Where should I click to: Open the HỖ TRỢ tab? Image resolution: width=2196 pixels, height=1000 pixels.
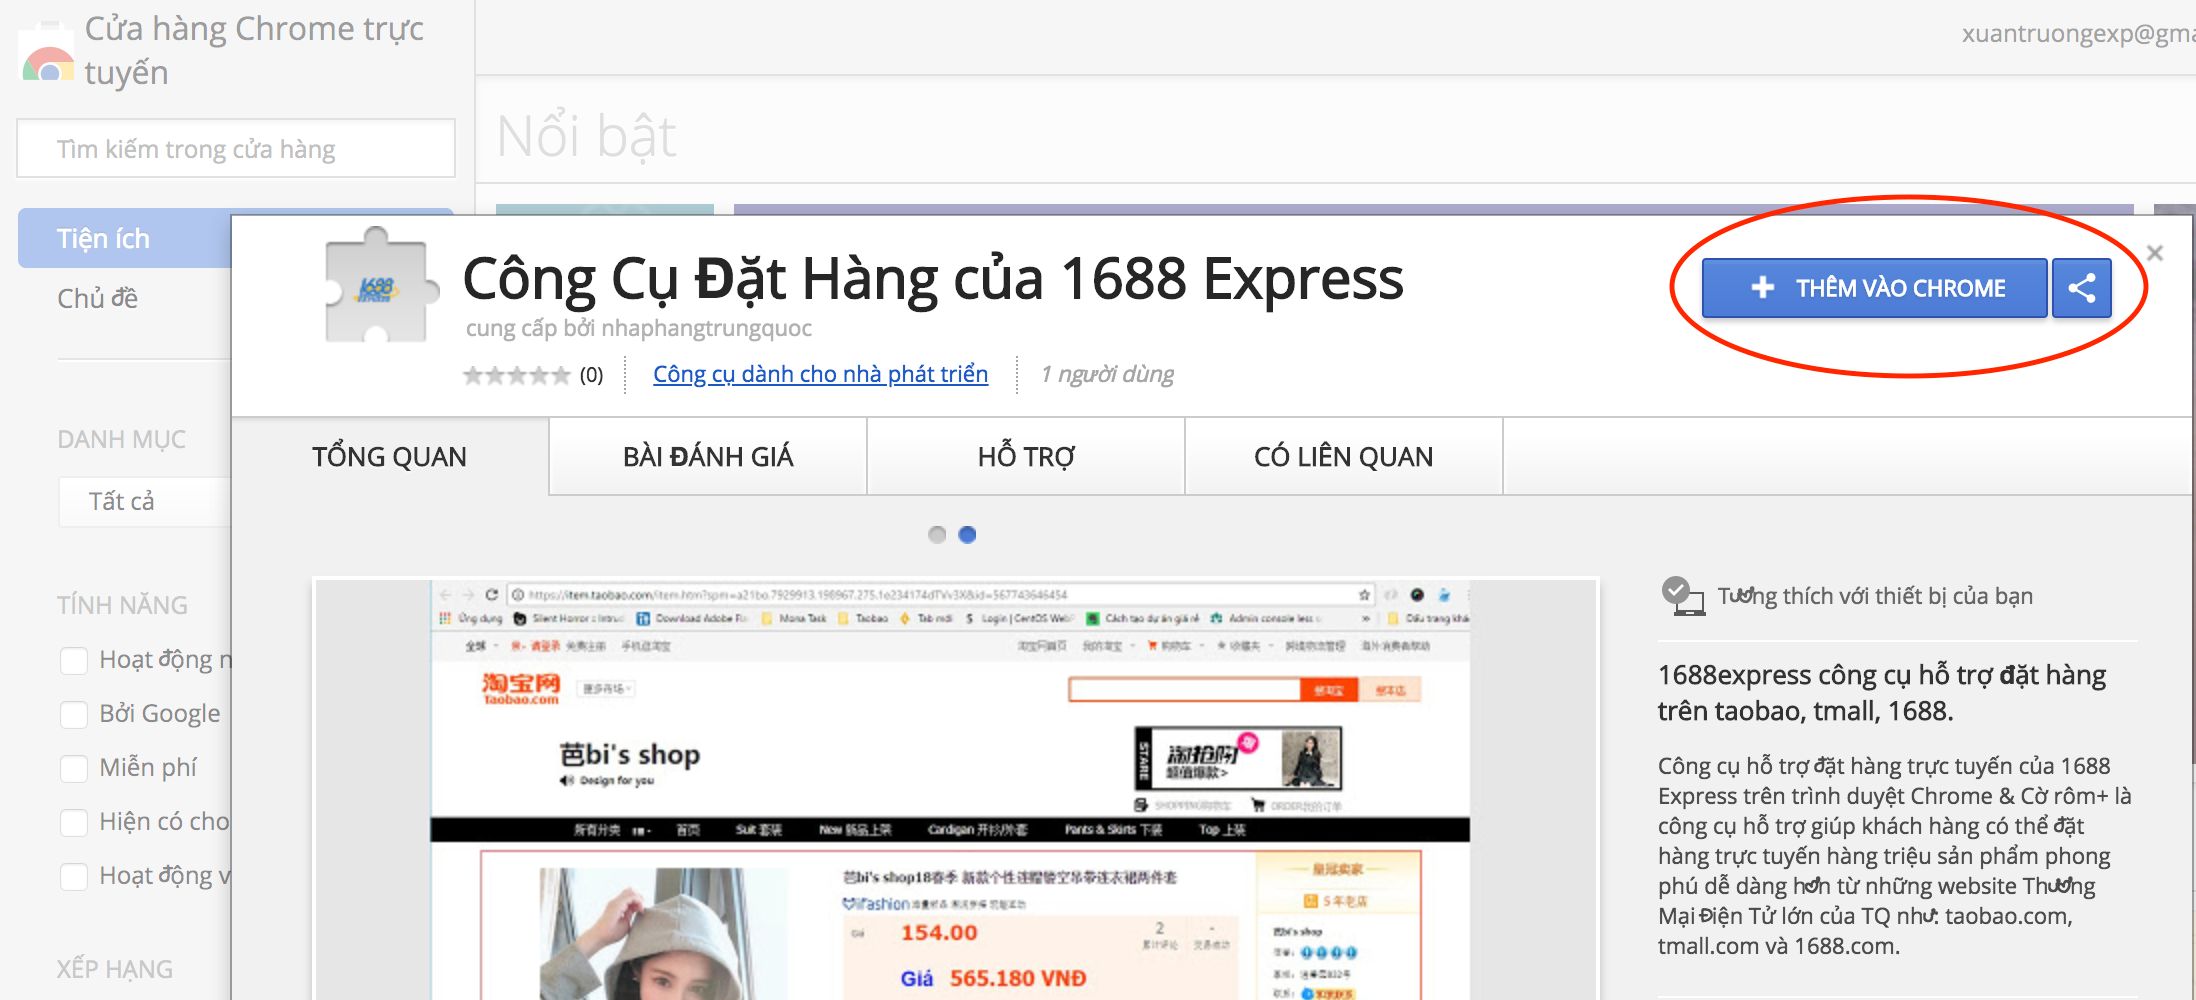pos(1026,456)
